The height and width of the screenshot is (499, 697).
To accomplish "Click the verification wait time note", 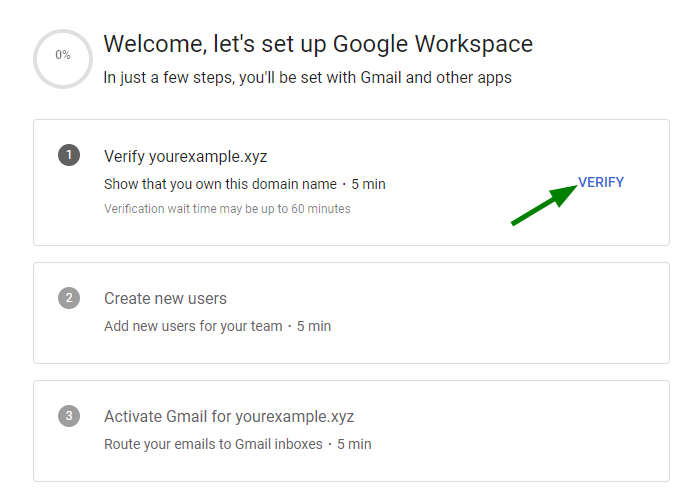I will (227, 209).
